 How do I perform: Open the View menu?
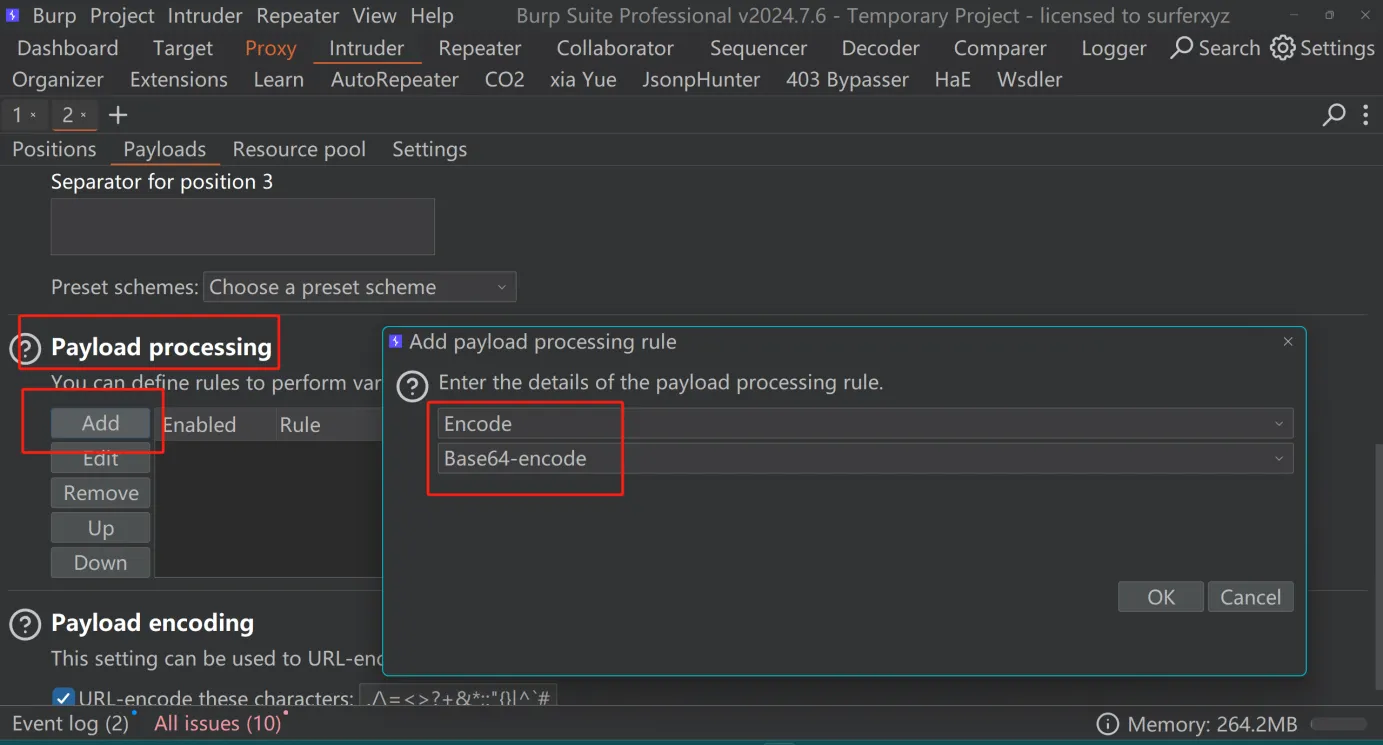click(375, 16)
